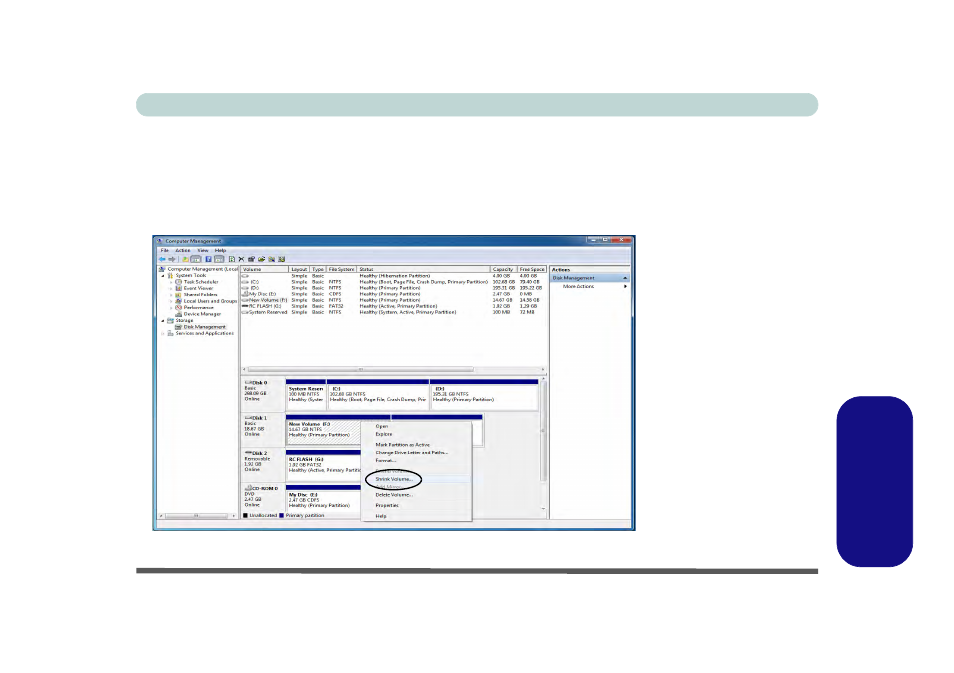Screen dimensions: 954x673
Task: Click the Back arrow toolbar icon
Action: pyautogui.click(x=162, y=259)
